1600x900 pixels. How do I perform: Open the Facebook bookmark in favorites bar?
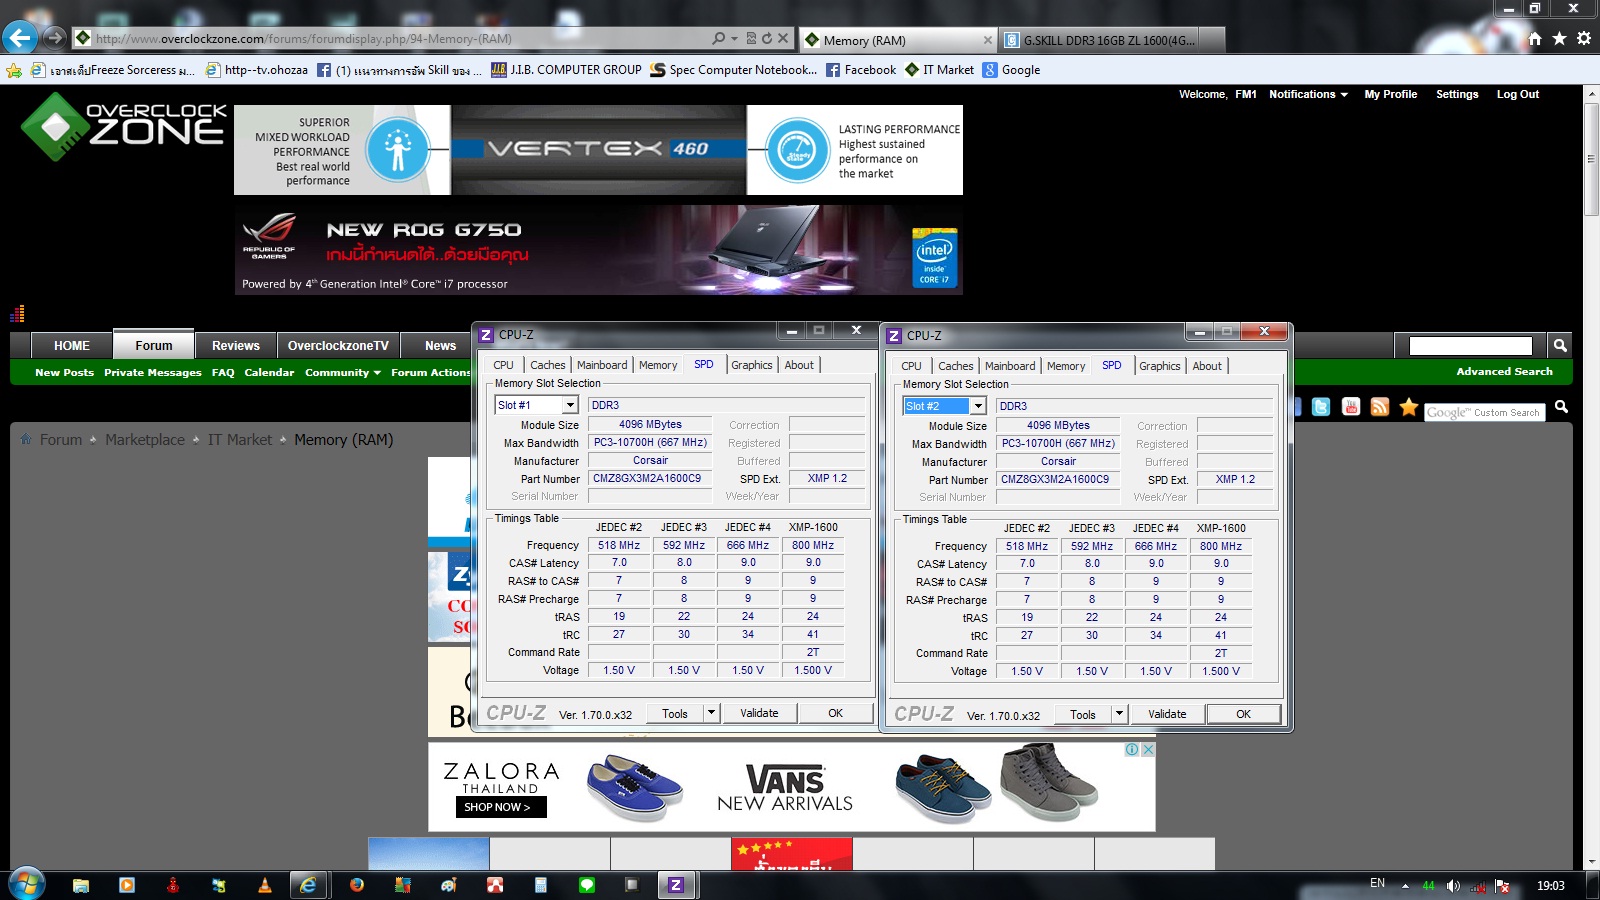(861, 70)
